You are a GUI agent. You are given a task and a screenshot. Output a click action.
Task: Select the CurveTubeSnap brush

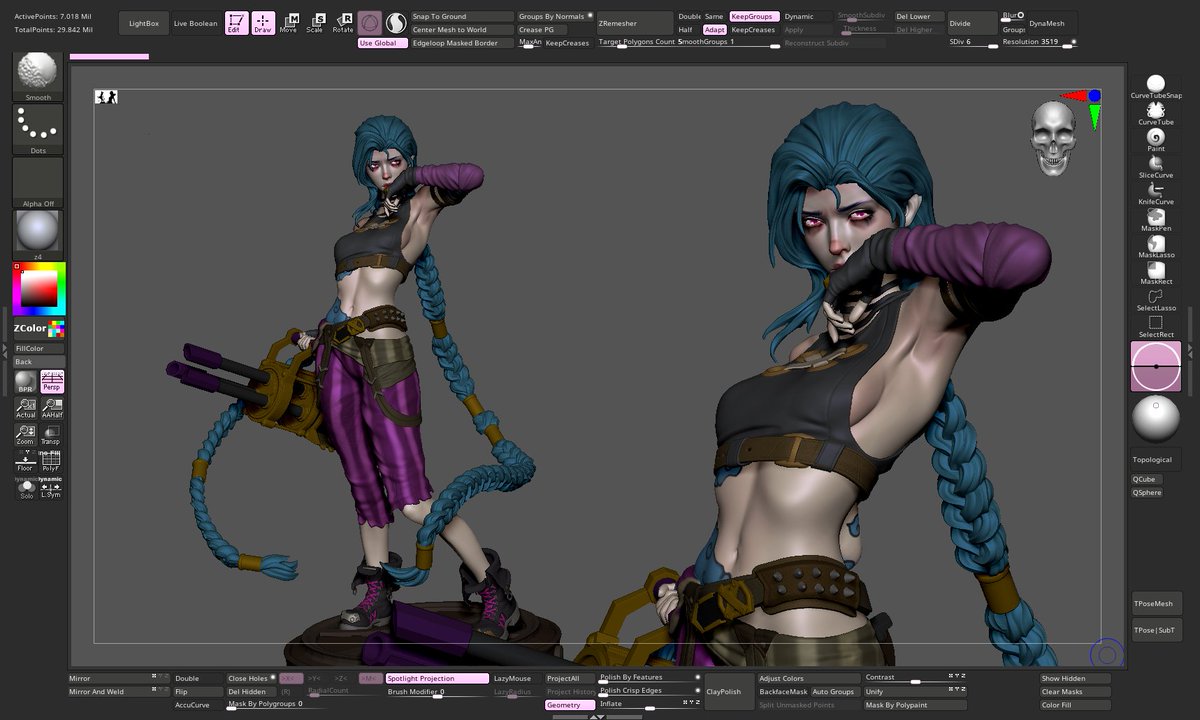[1156, 86]
